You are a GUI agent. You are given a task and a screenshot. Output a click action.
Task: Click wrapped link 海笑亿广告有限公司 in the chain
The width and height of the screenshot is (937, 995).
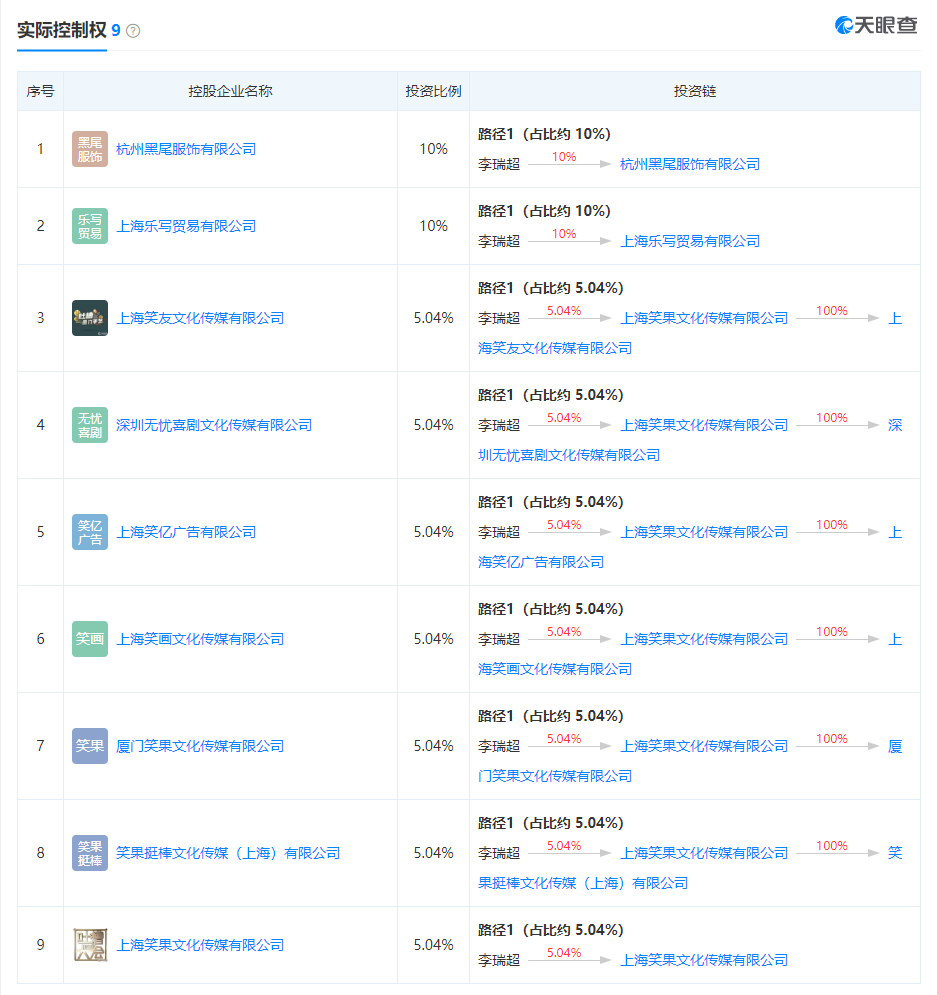point(541,562)
